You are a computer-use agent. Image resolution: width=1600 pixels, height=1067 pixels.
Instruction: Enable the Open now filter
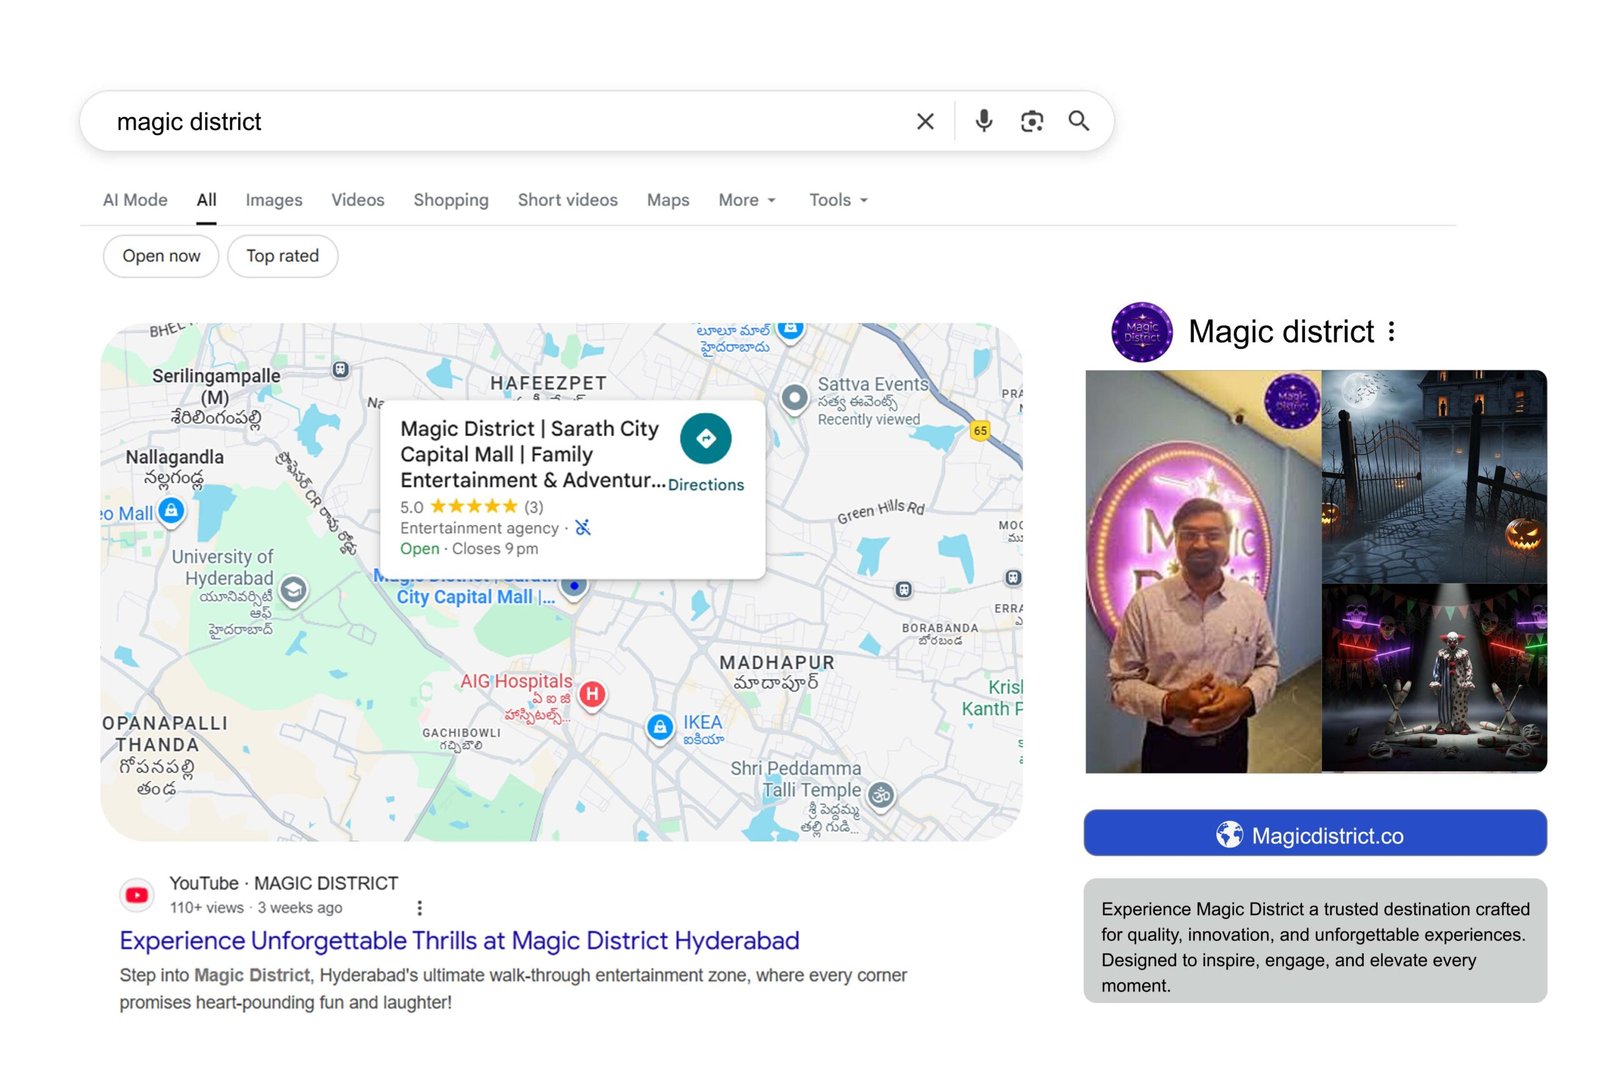tap(160, 256)
